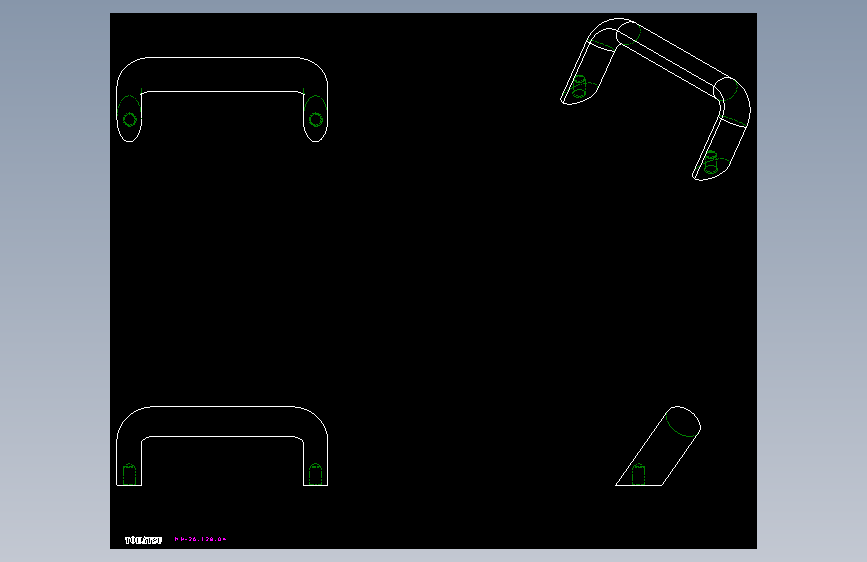Select the magenta part number text
Screen dimensions: 867x562
point(200,539)
